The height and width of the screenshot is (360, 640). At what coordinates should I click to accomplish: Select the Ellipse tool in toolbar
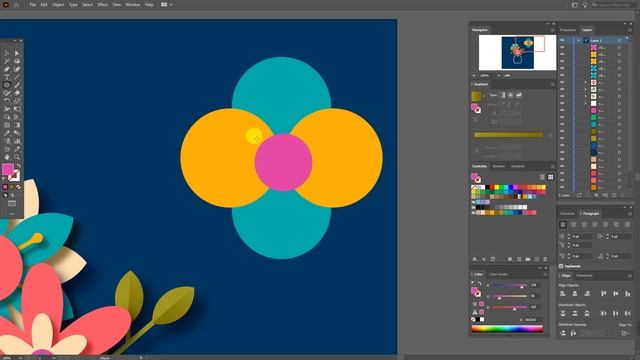coord(7,85)
